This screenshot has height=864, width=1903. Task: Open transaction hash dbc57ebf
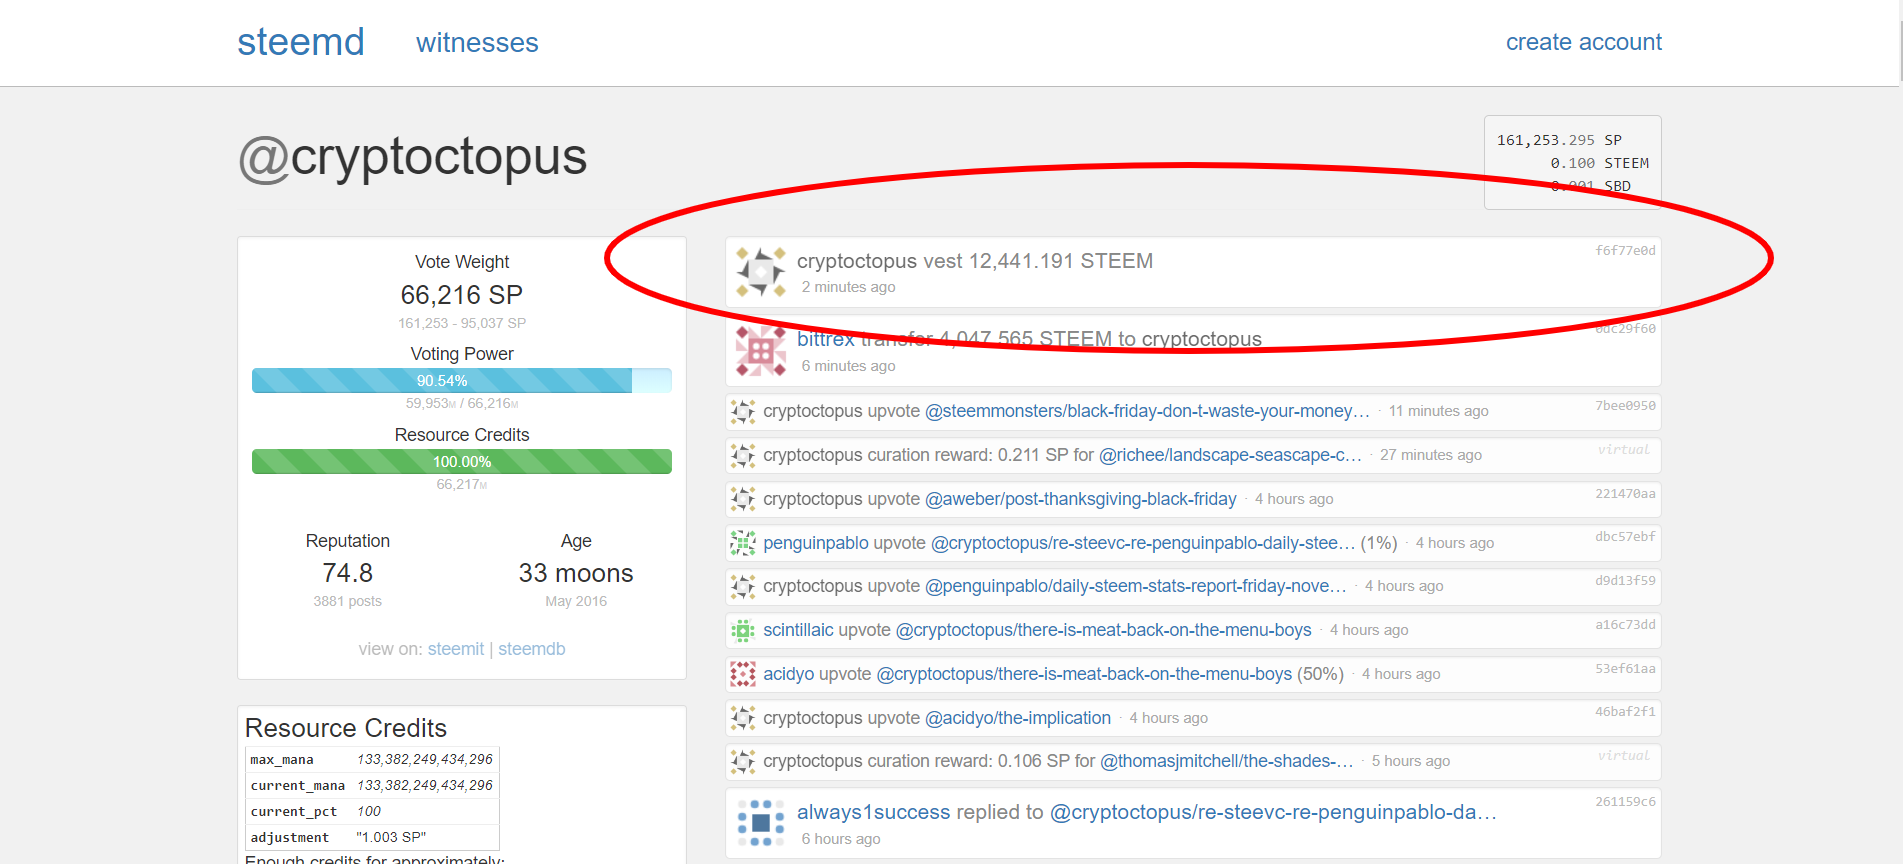tap(1625, 537)
